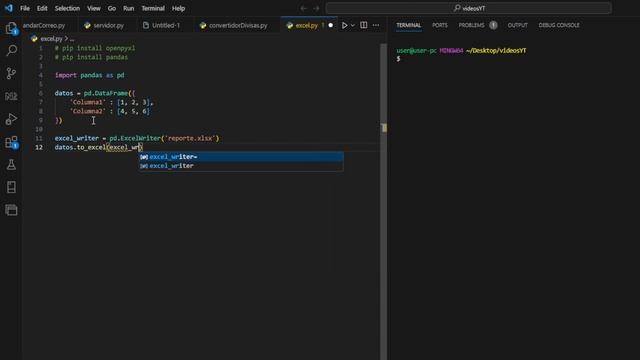The height and width of the screenshot is (360, 640).
Task: Click excel.py in the breadcrumb
Action: point(51,39)
